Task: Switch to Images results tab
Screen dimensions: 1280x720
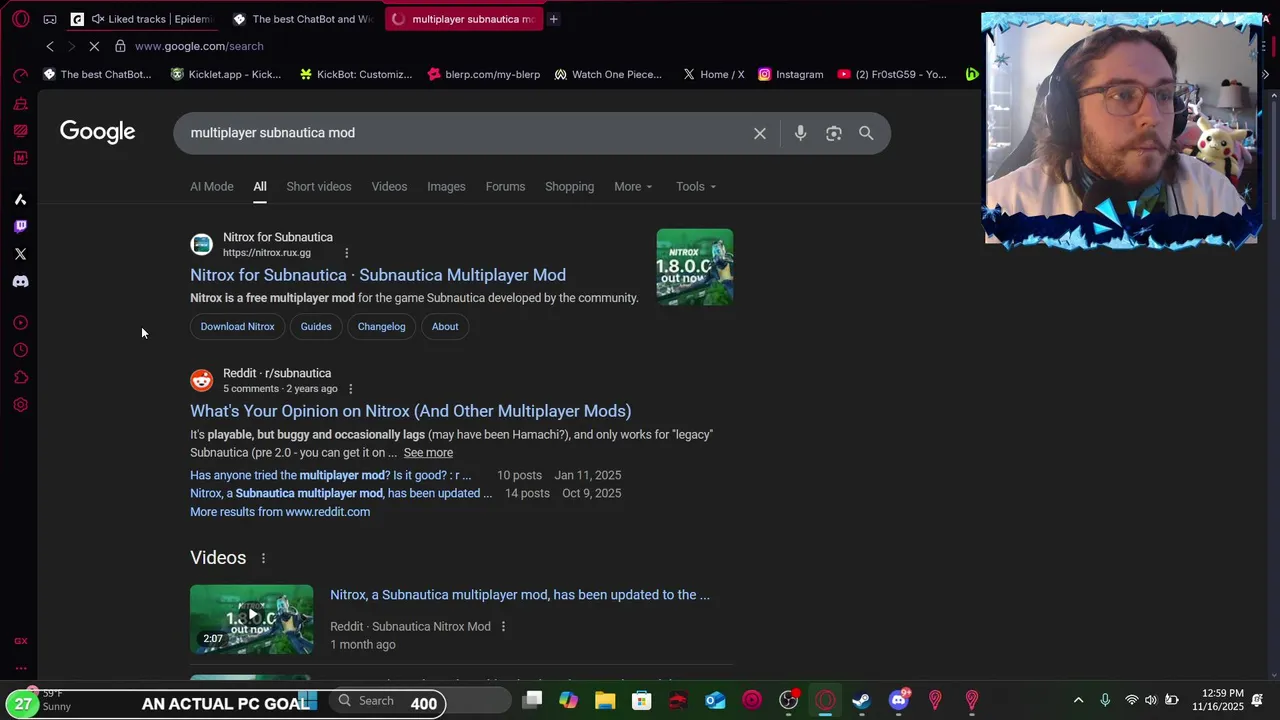Action: coord(446,187)
